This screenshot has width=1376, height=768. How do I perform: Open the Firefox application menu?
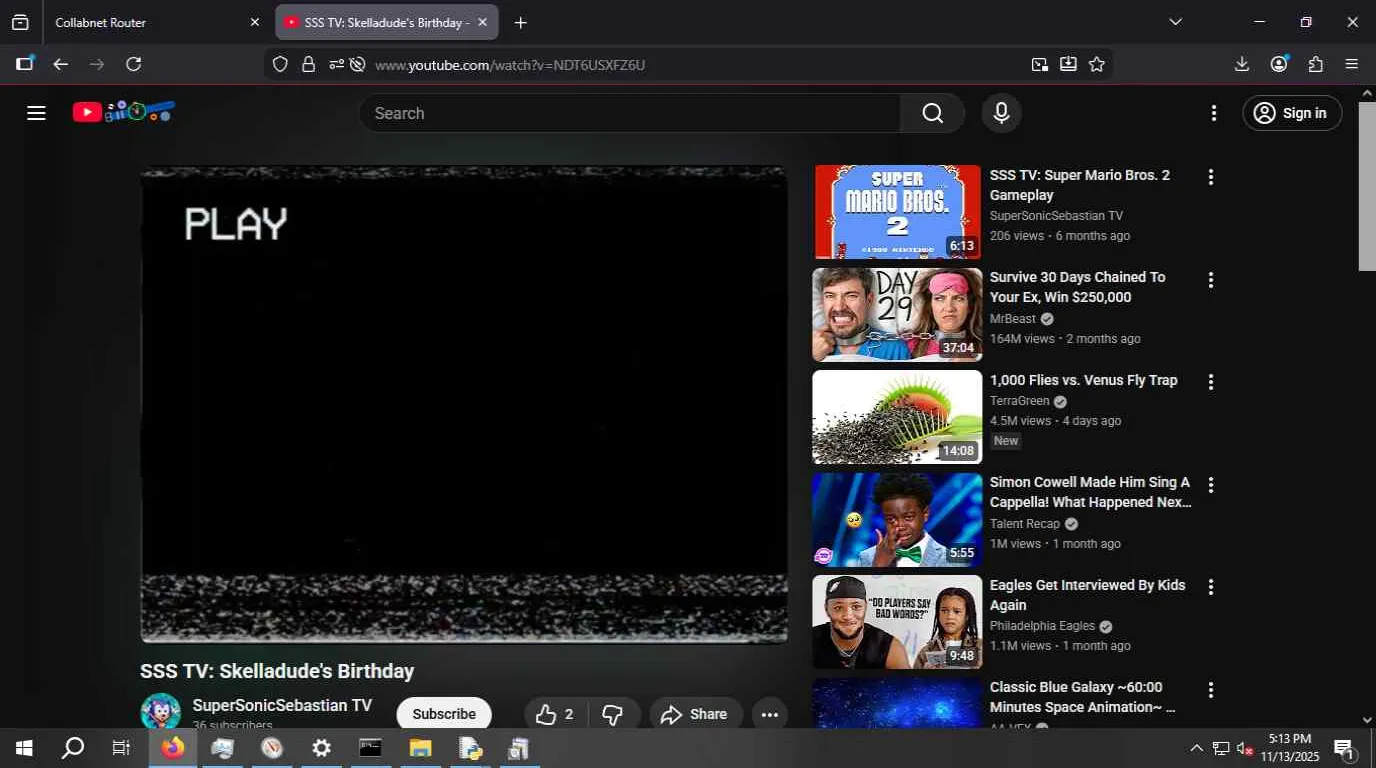pos(1352,64)
